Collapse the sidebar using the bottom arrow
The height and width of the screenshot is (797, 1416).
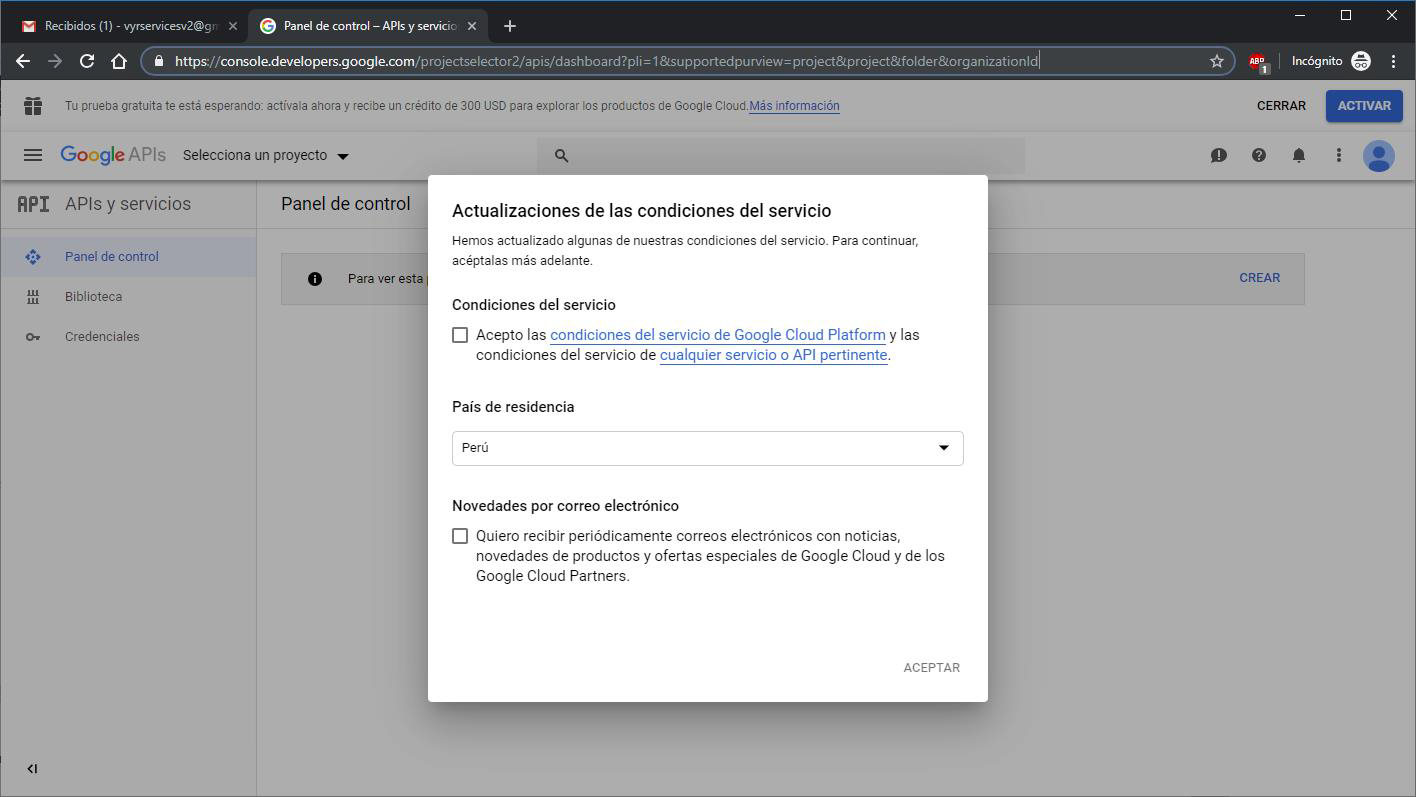click(32, 768)
